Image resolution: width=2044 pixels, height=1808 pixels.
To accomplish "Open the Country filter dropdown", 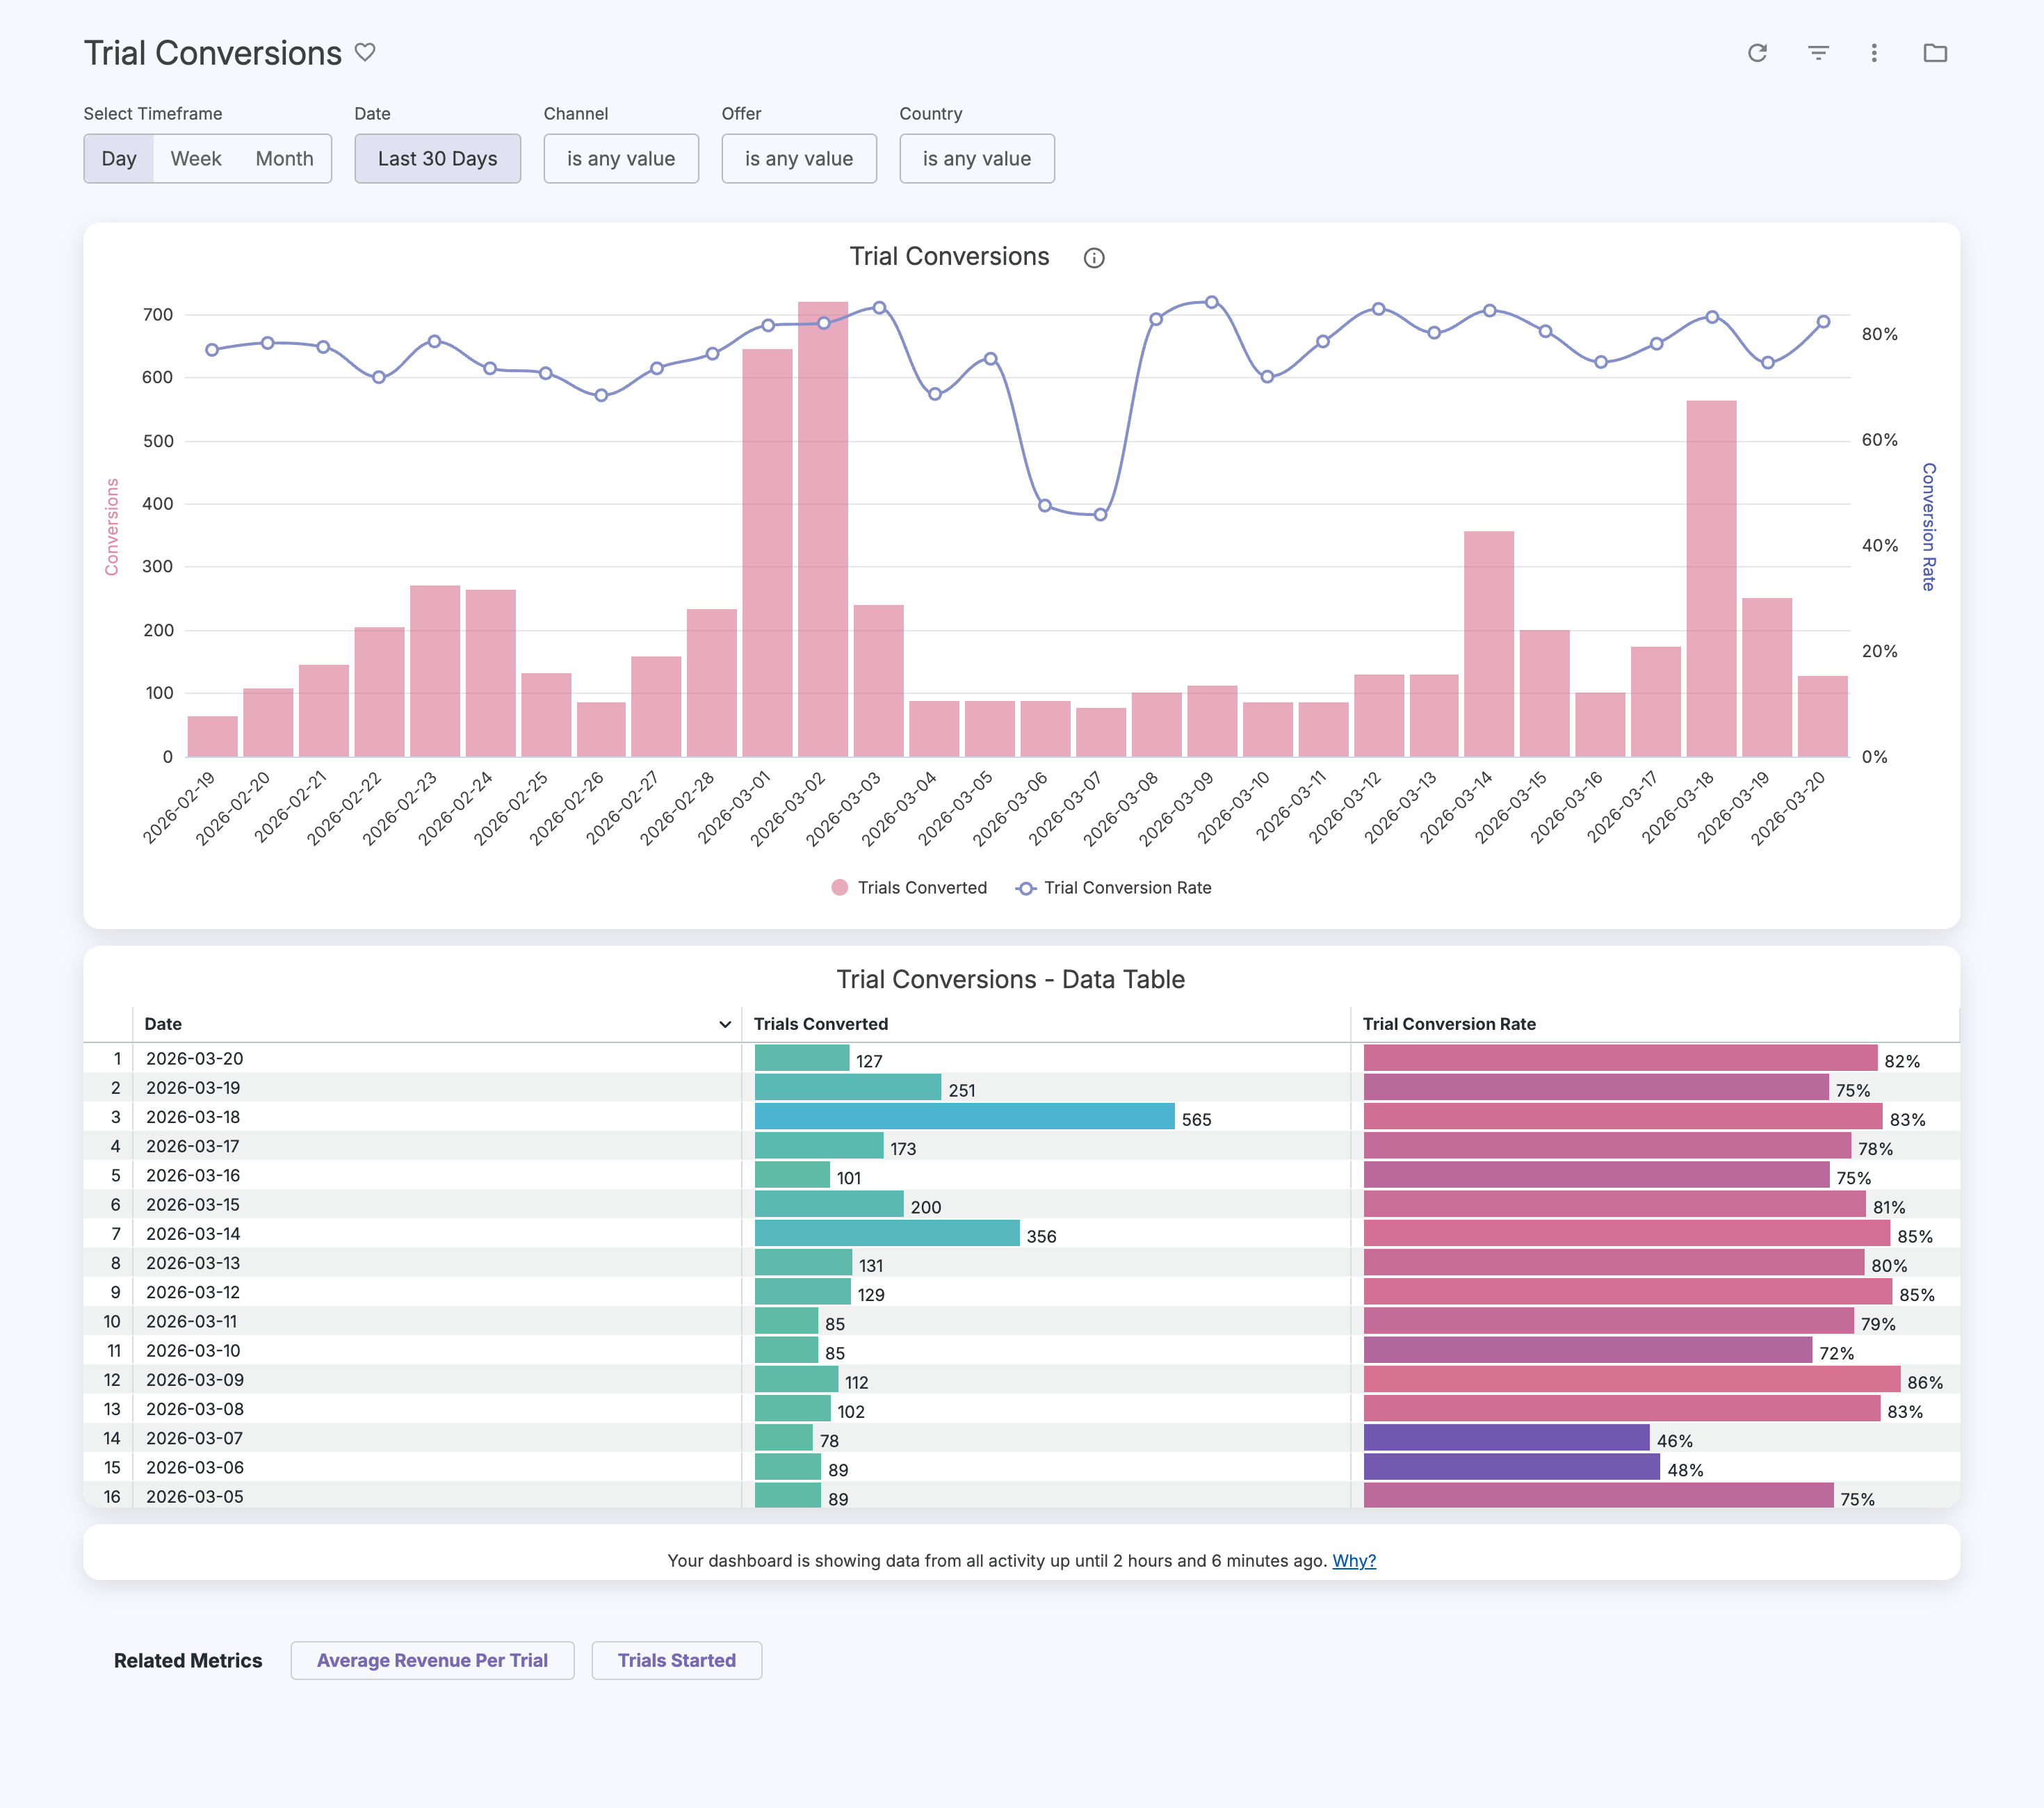I will pyautogui.click(x=977, y=158).
